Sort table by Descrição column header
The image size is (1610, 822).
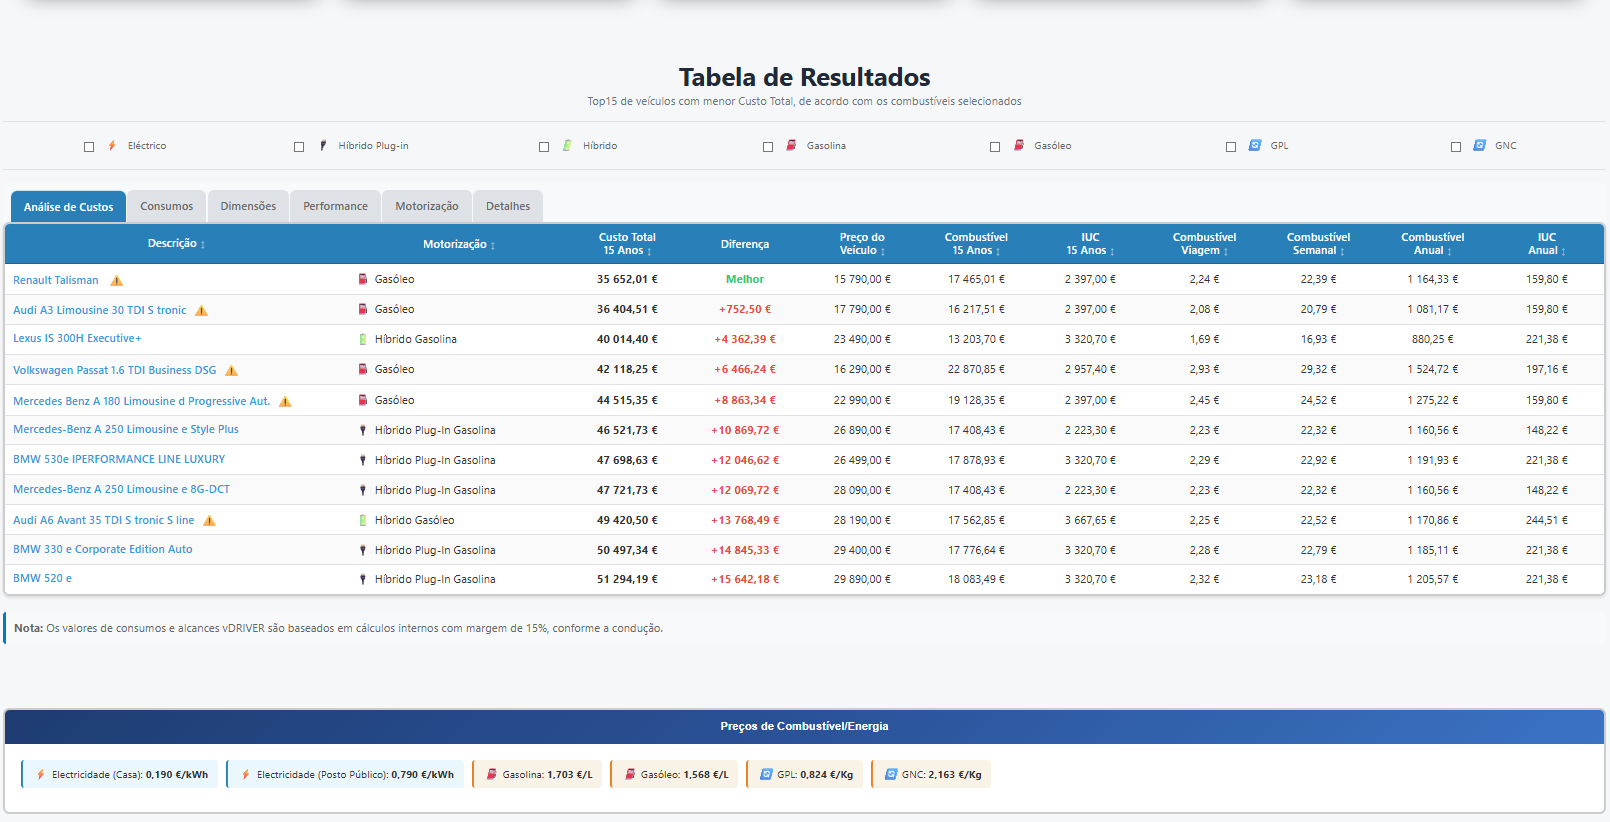[176, 244]
